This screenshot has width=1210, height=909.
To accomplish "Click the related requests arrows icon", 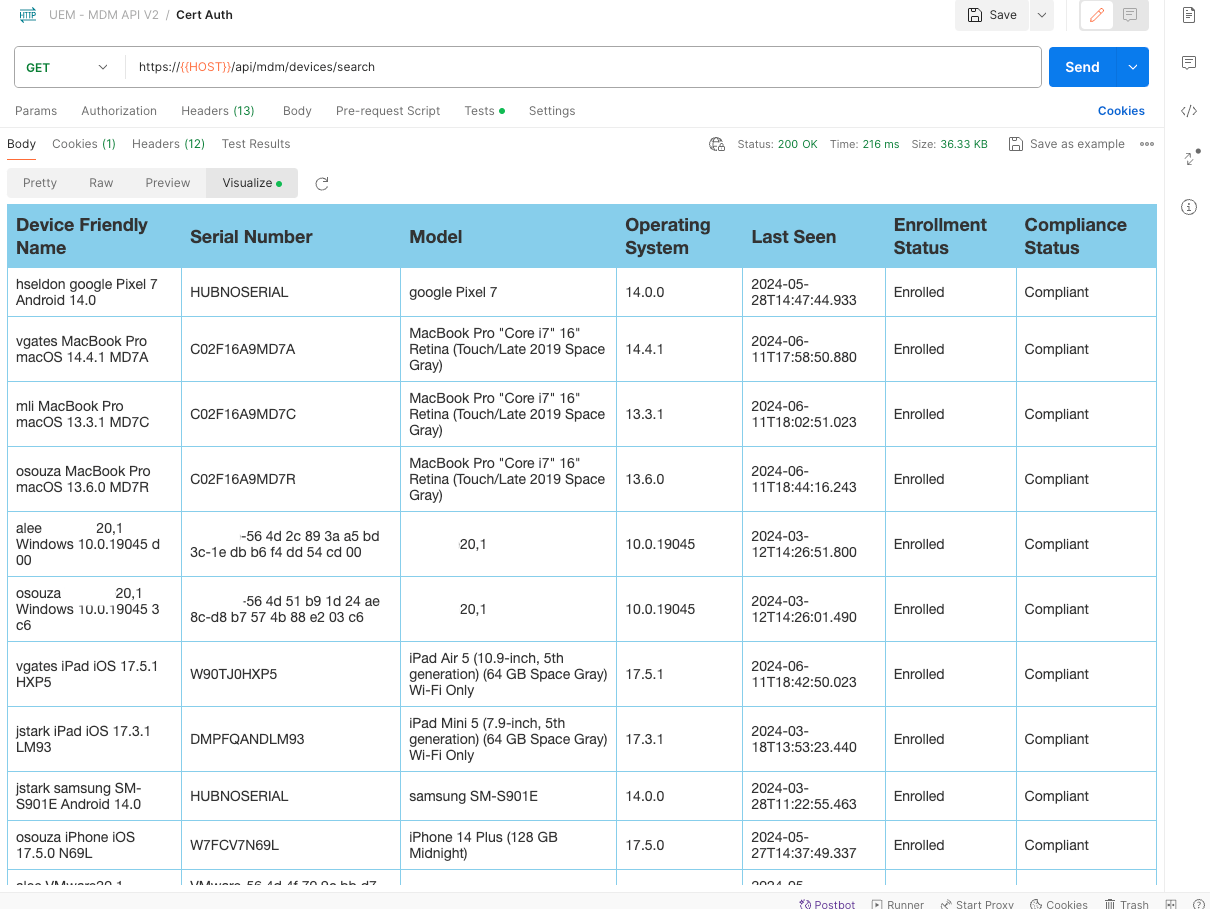I will tap(1190, 158).
